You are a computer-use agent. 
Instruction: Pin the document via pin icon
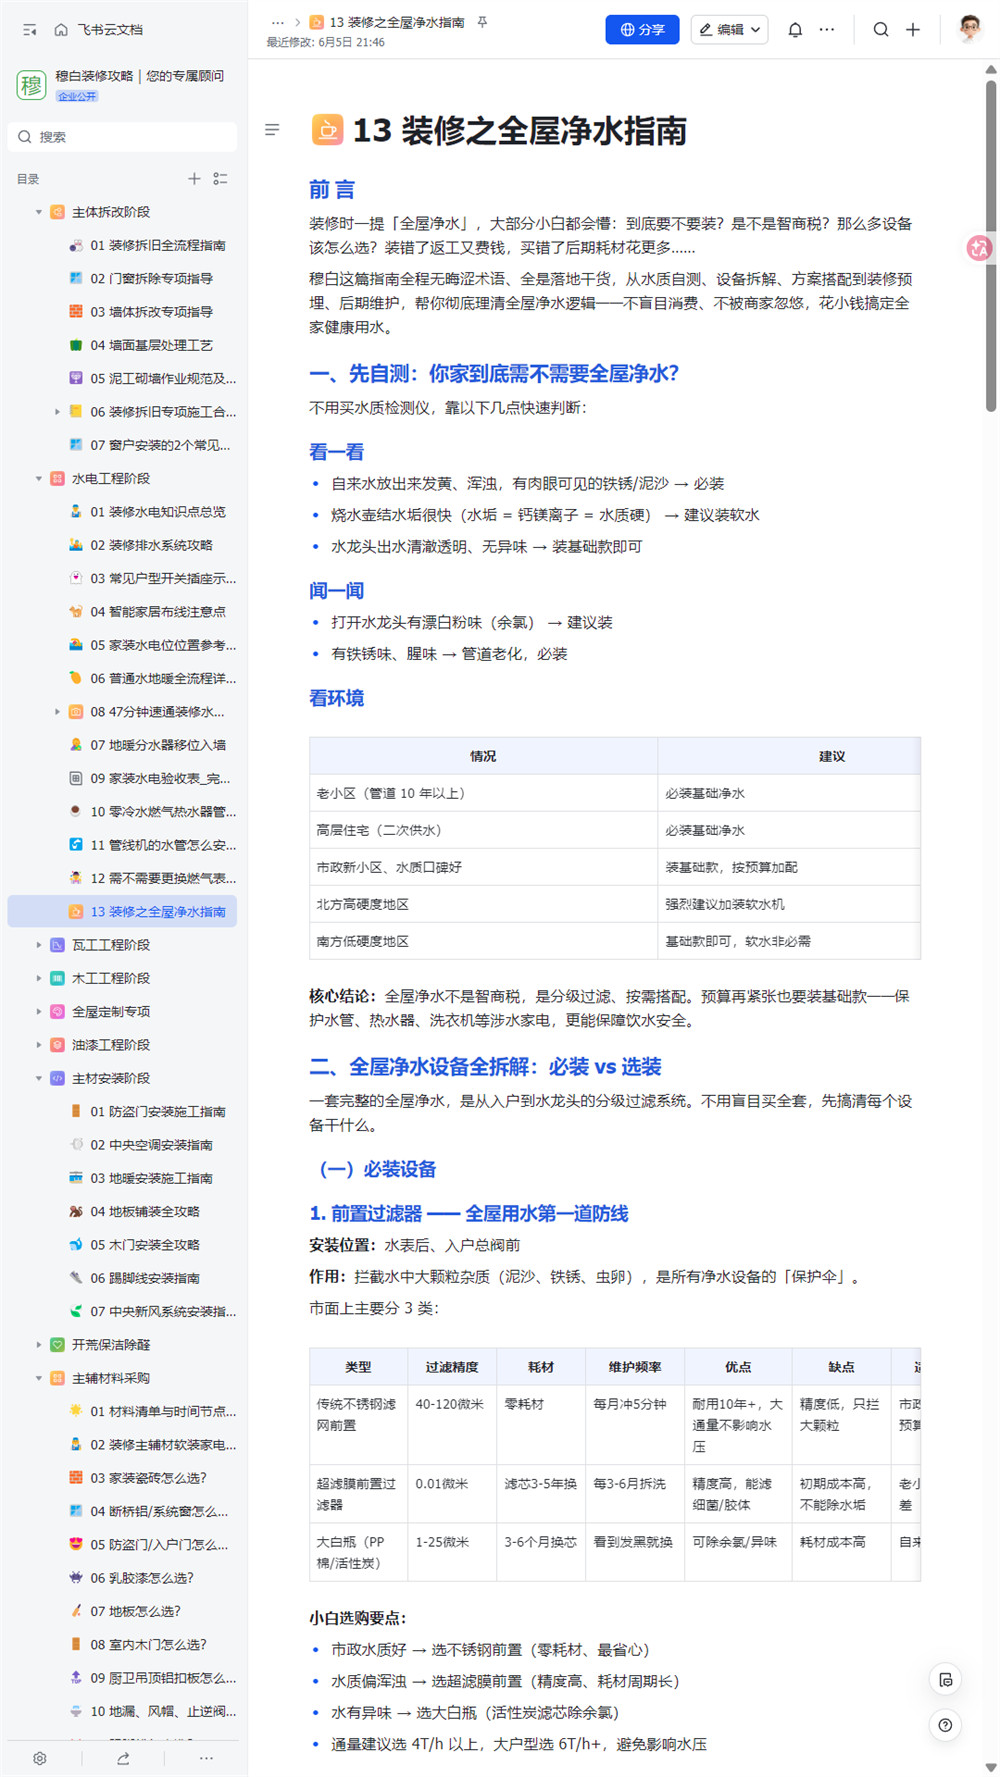pos(482,22)
